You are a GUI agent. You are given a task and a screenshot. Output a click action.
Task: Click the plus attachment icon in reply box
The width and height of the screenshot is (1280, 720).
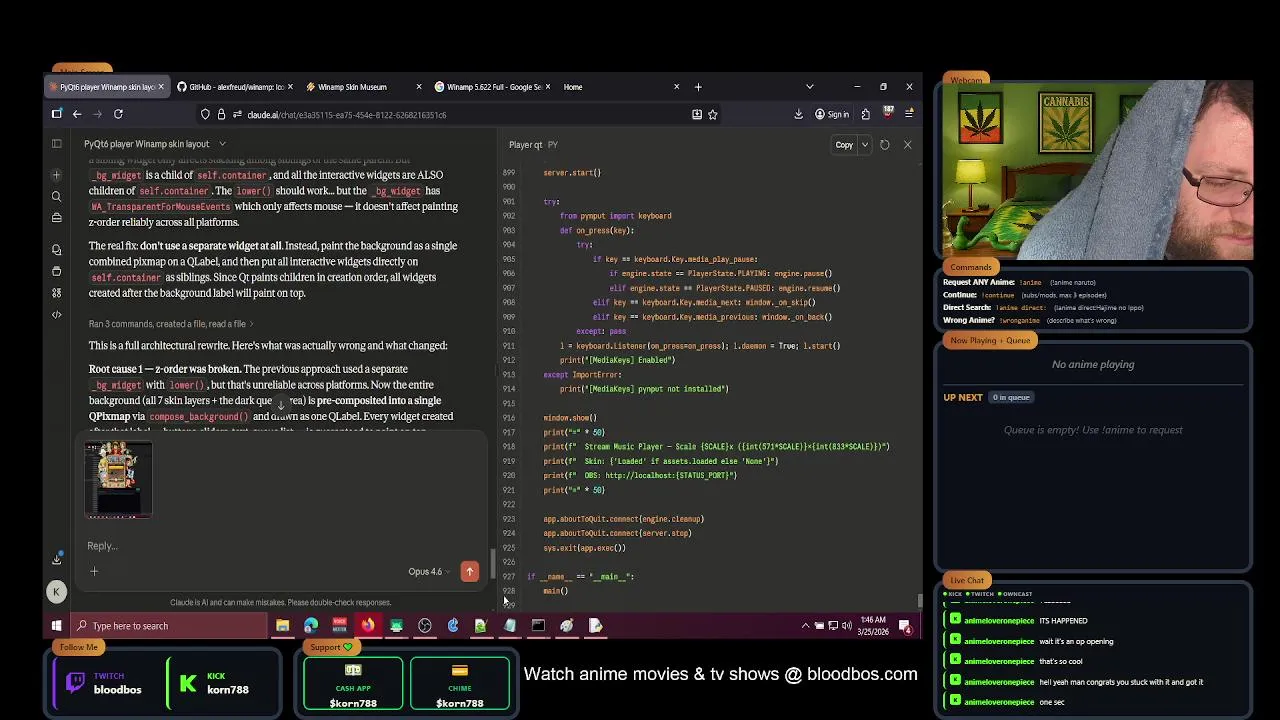pyautogui.click(x=94, y=571)
